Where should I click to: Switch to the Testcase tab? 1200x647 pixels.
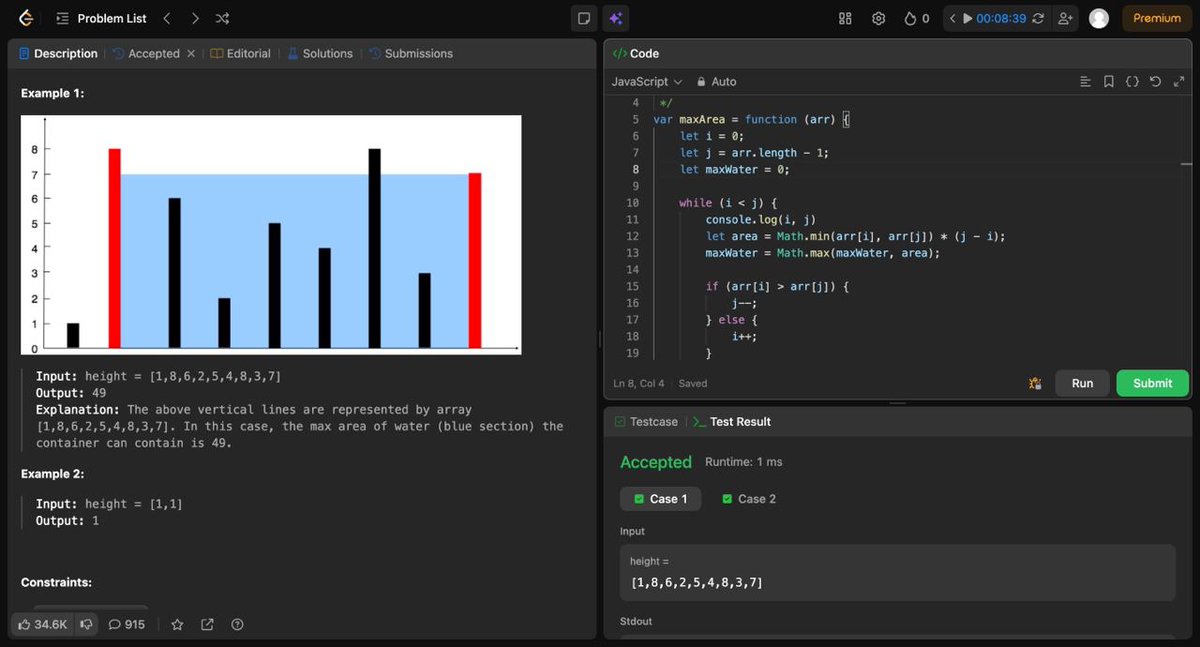coord(646,422)
